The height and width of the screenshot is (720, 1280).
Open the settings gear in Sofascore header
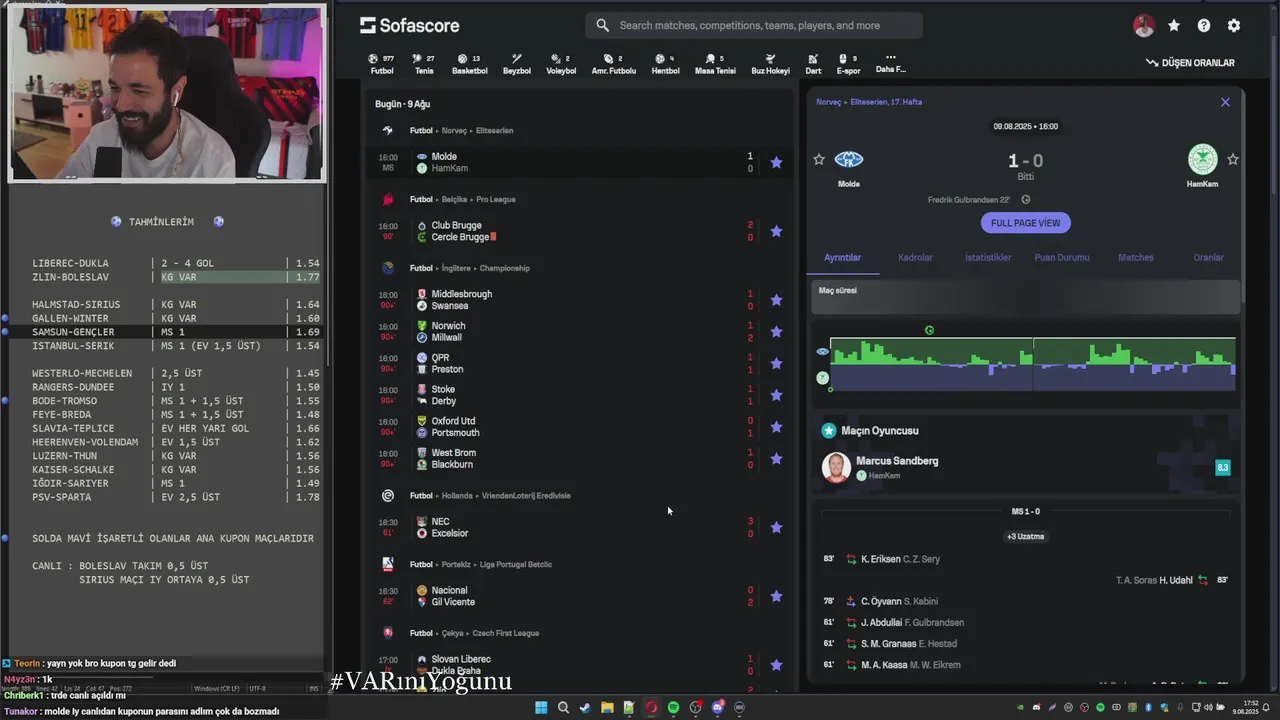[x=1234, y=26]
